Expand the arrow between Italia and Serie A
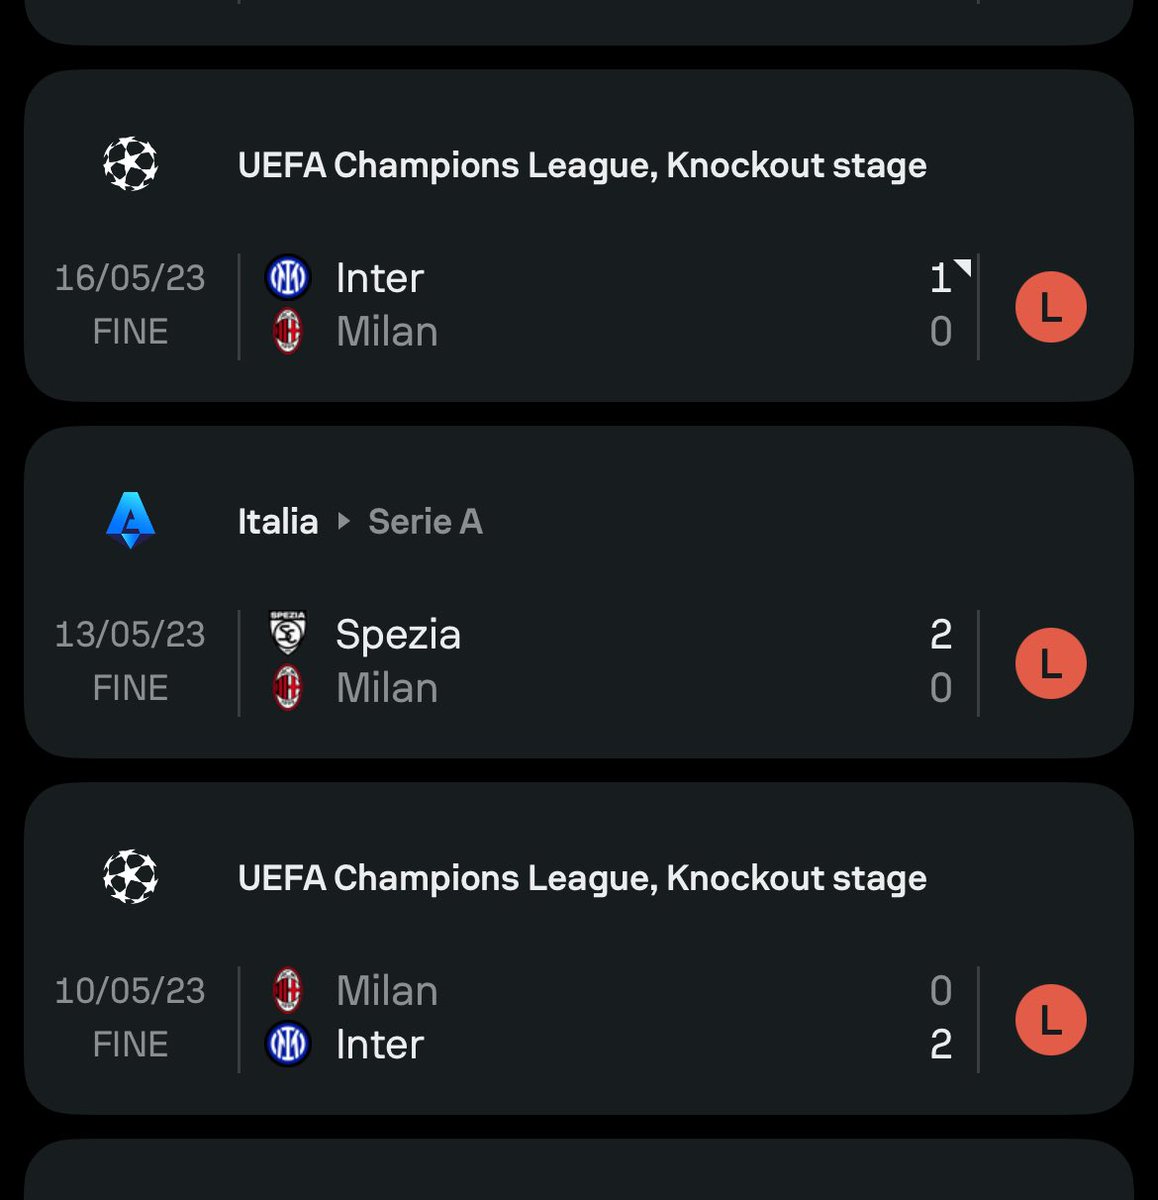Viewport: 1158px width, 1200px height. (344, 521)
